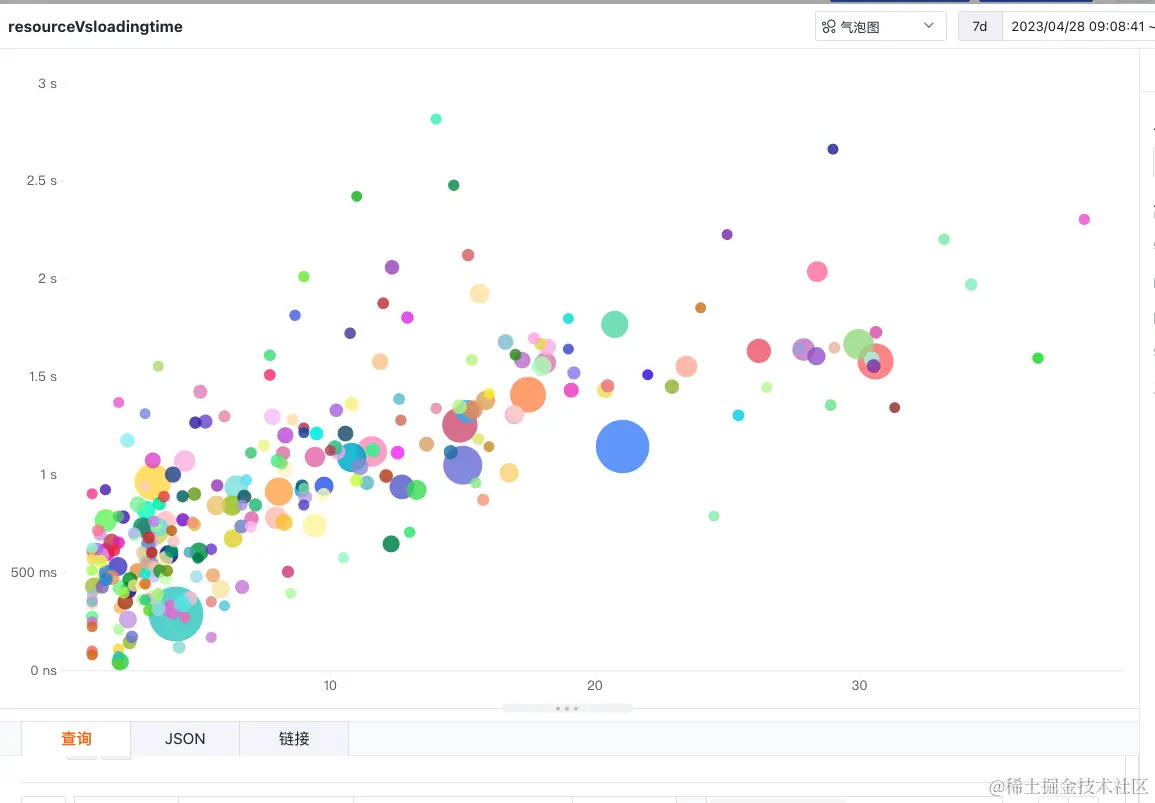Click the x-axis label 10
The width and height of the screenshot is (1155, 803).
[x=330, y=685]
